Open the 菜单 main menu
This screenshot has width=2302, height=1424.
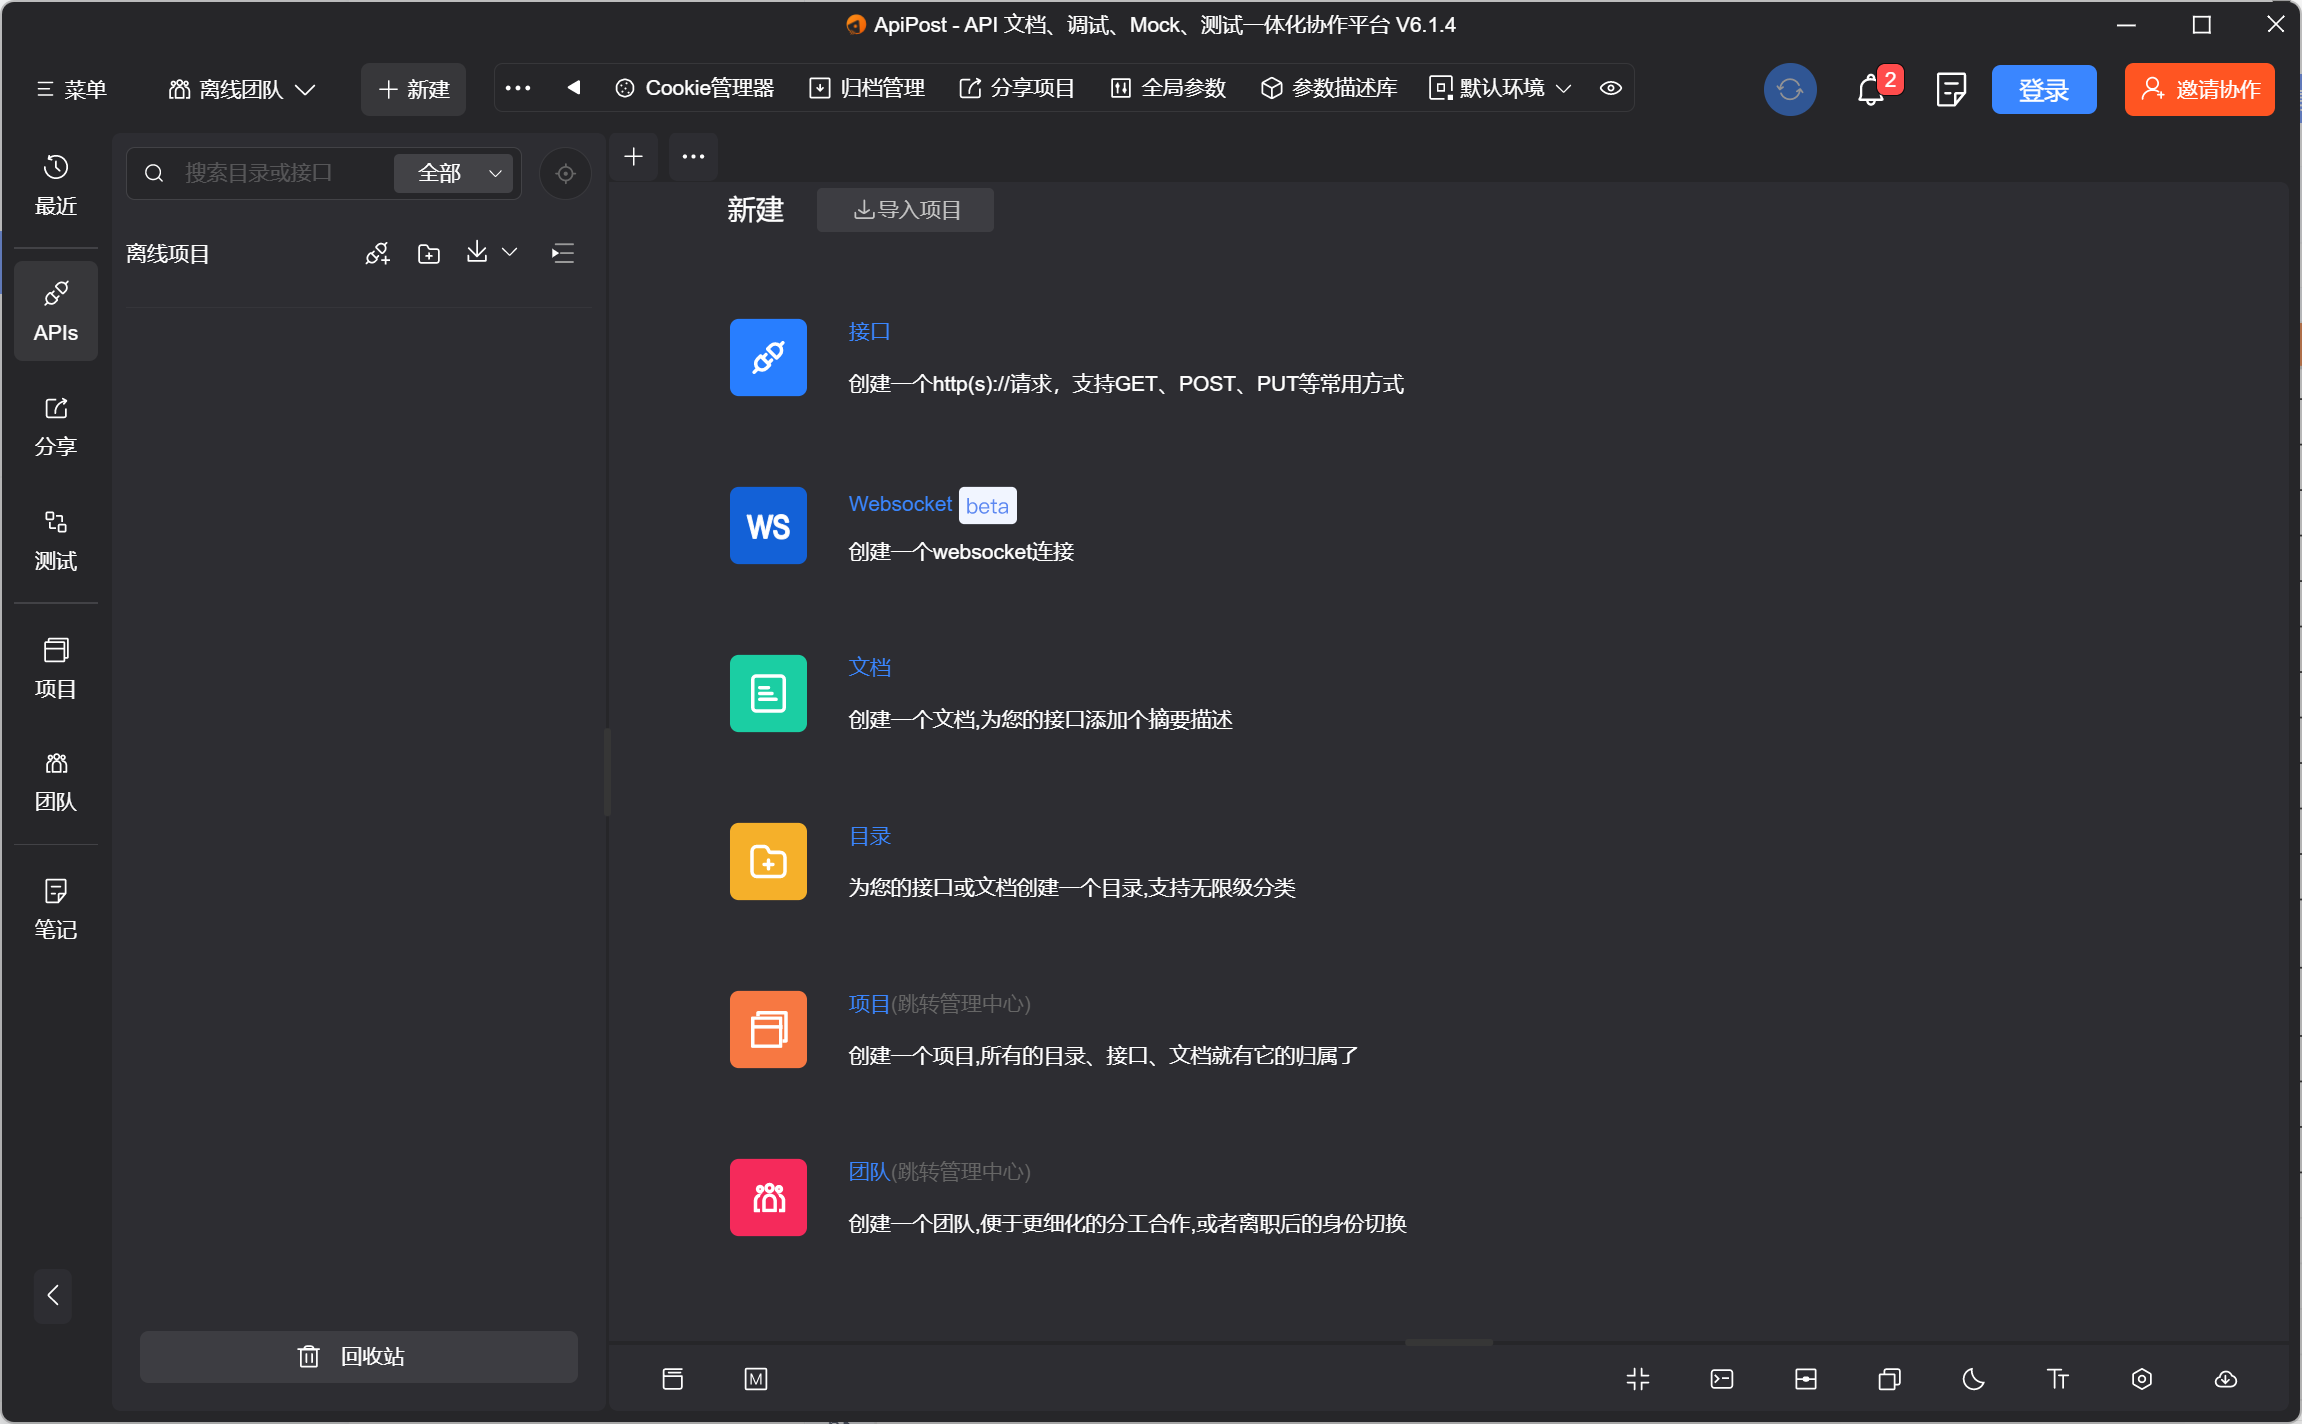71,90
